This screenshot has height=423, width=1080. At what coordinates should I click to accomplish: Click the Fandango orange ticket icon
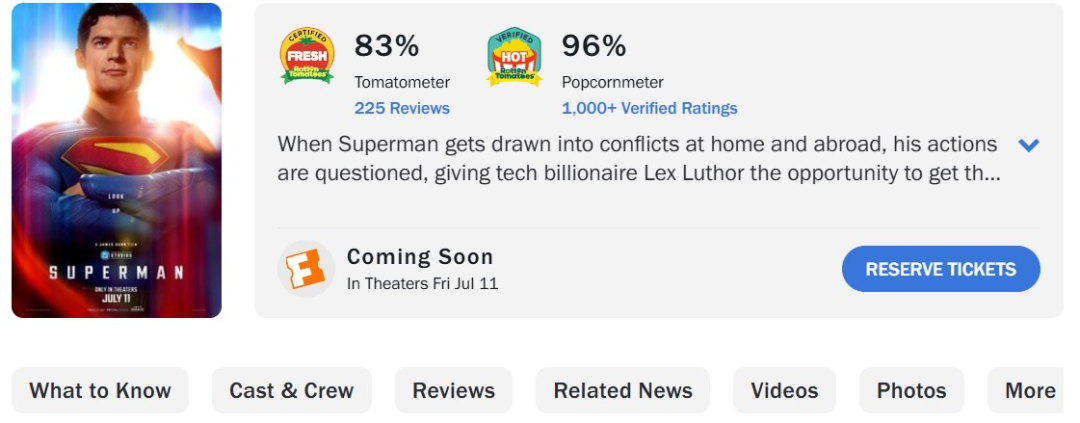click(306, 269)
